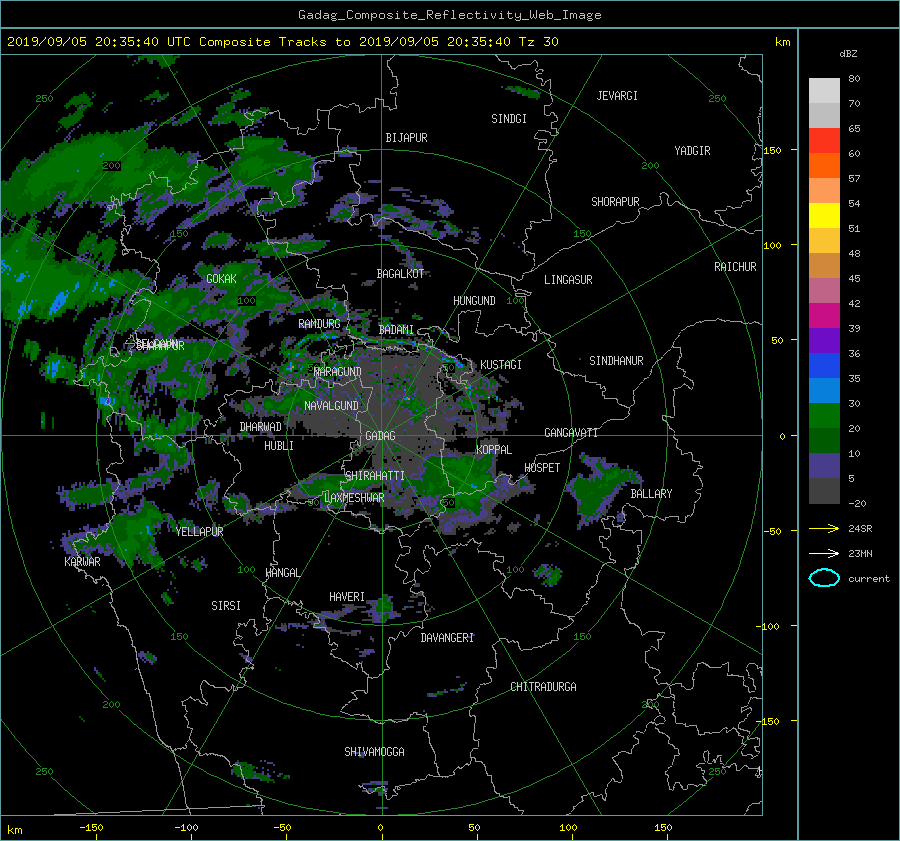This screenshot has height=841, width=900.
Task: Click the NARAGUND city label
Action: point(338,372)
